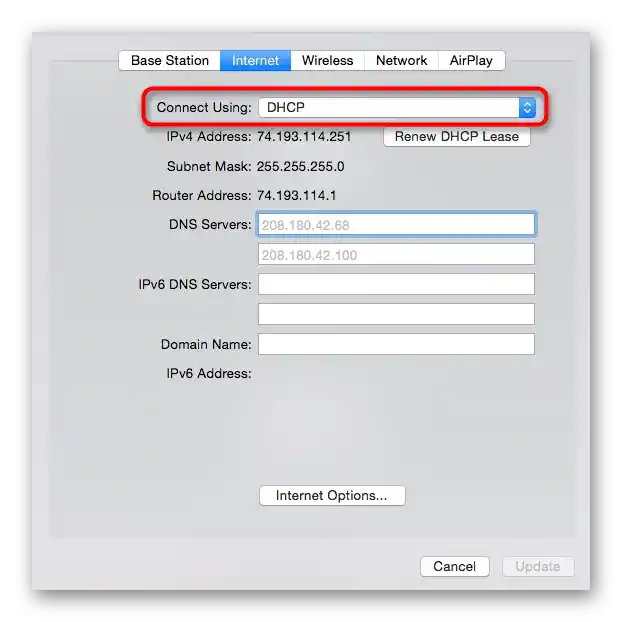Open the Connect Using DHCP dropdown
622x622 pixels.
point(397,108)
